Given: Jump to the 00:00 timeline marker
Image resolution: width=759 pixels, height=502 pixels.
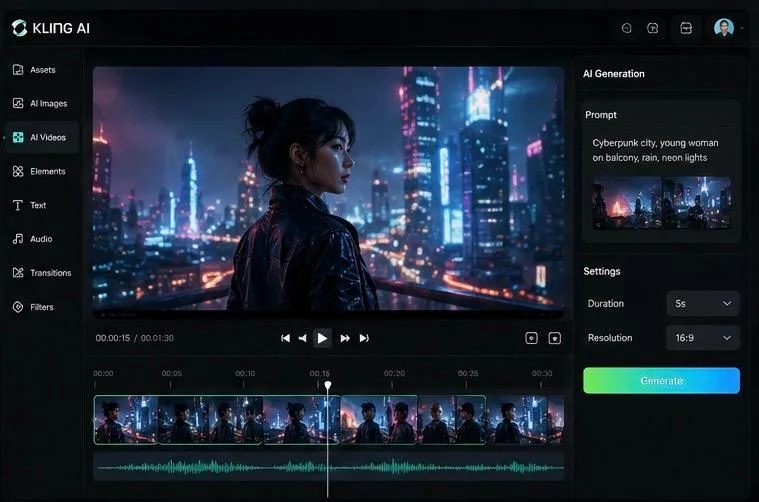Looking at the screenshot, I should coord(103,373).
